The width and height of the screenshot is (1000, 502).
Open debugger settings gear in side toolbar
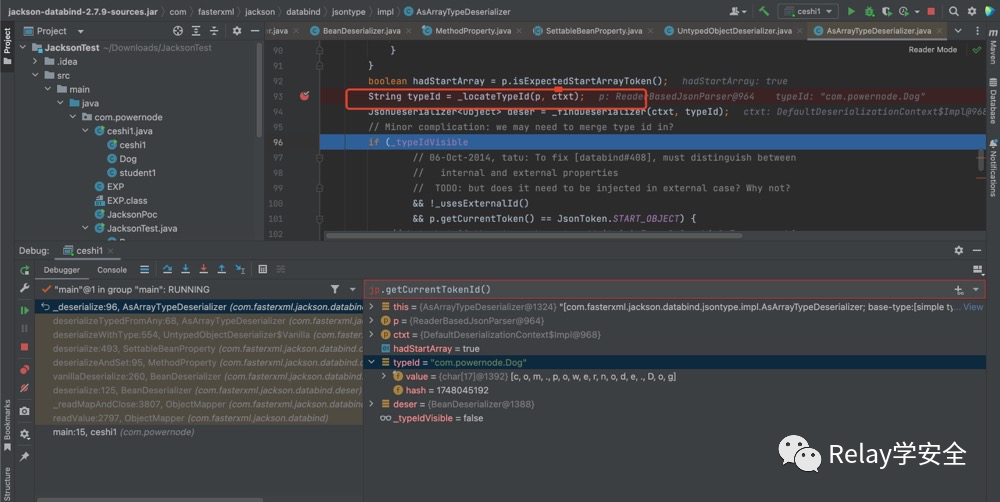(24, 434)
